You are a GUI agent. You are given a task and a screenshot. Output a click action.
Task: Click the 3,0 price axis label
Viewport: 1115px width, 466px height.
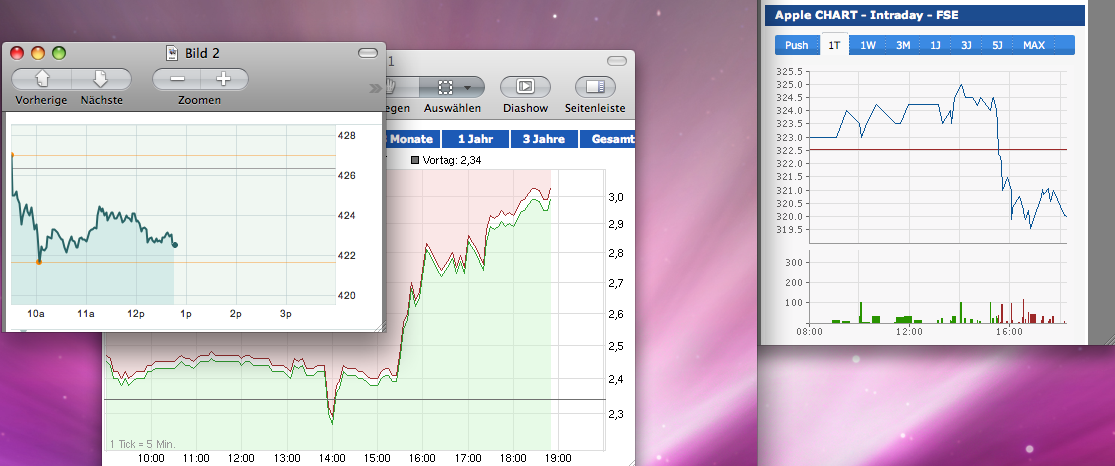(x=614, y=197)
